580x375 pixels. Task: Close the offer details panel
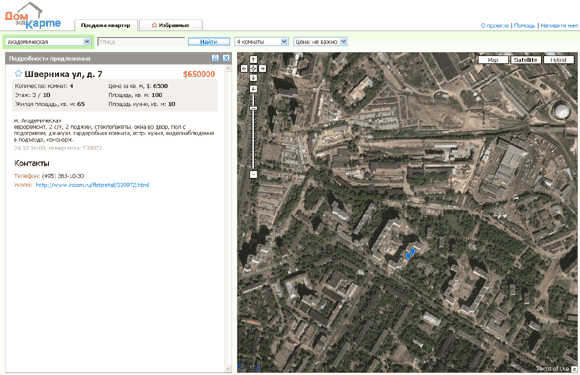226,58
